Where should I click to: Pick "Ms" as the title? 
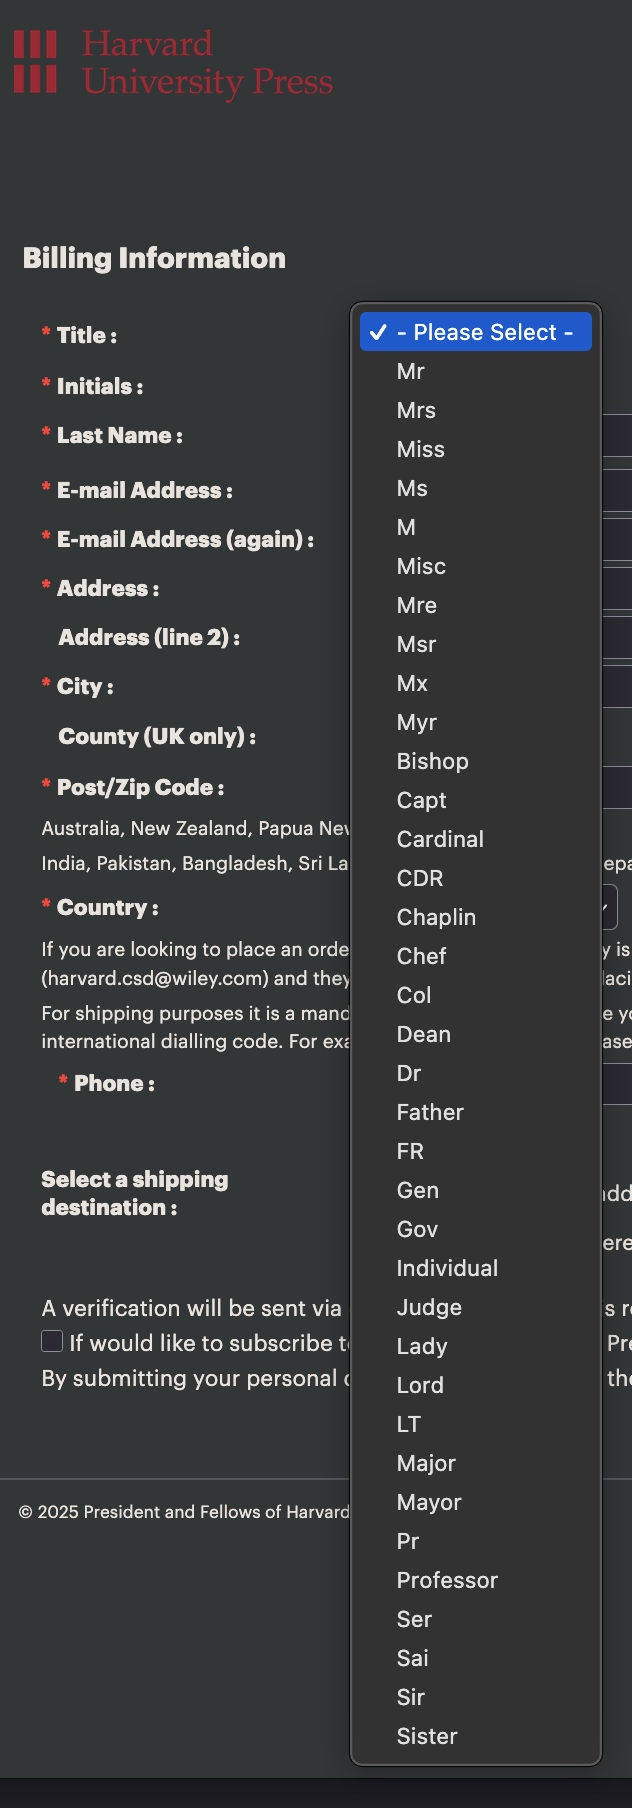412,488
